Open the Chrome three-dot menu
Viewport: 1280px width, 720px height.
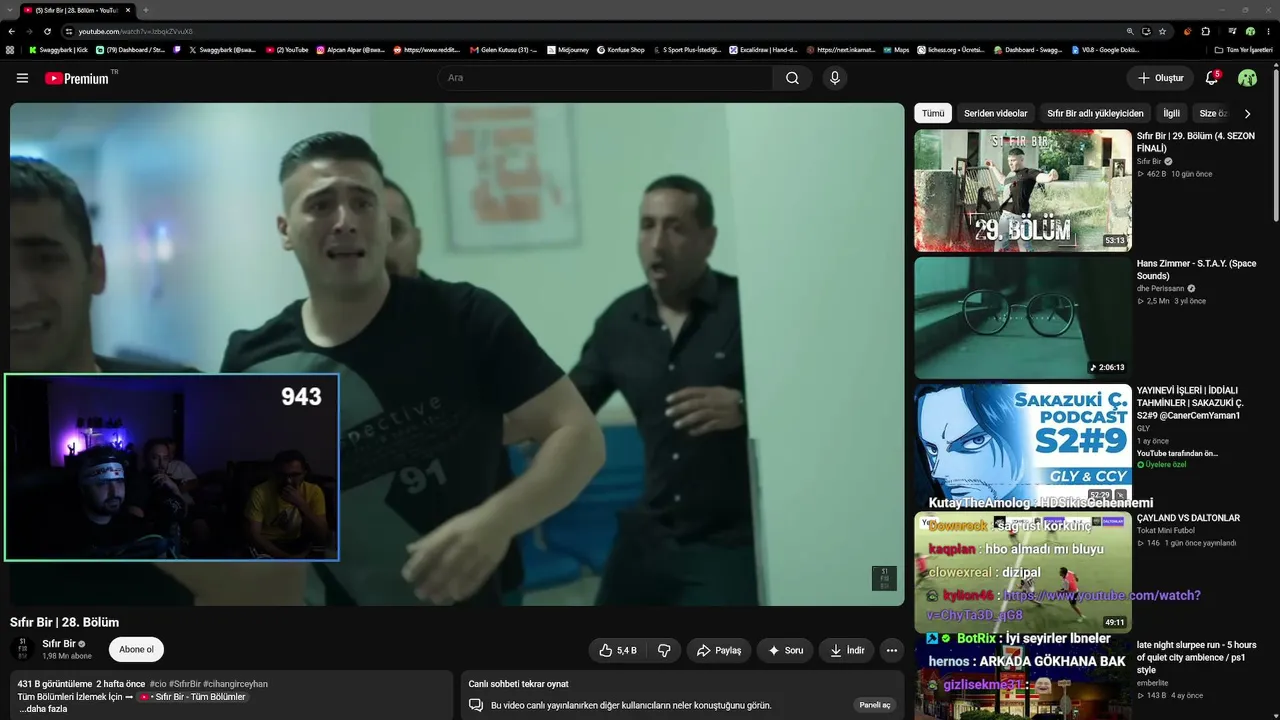point(1268,31)
